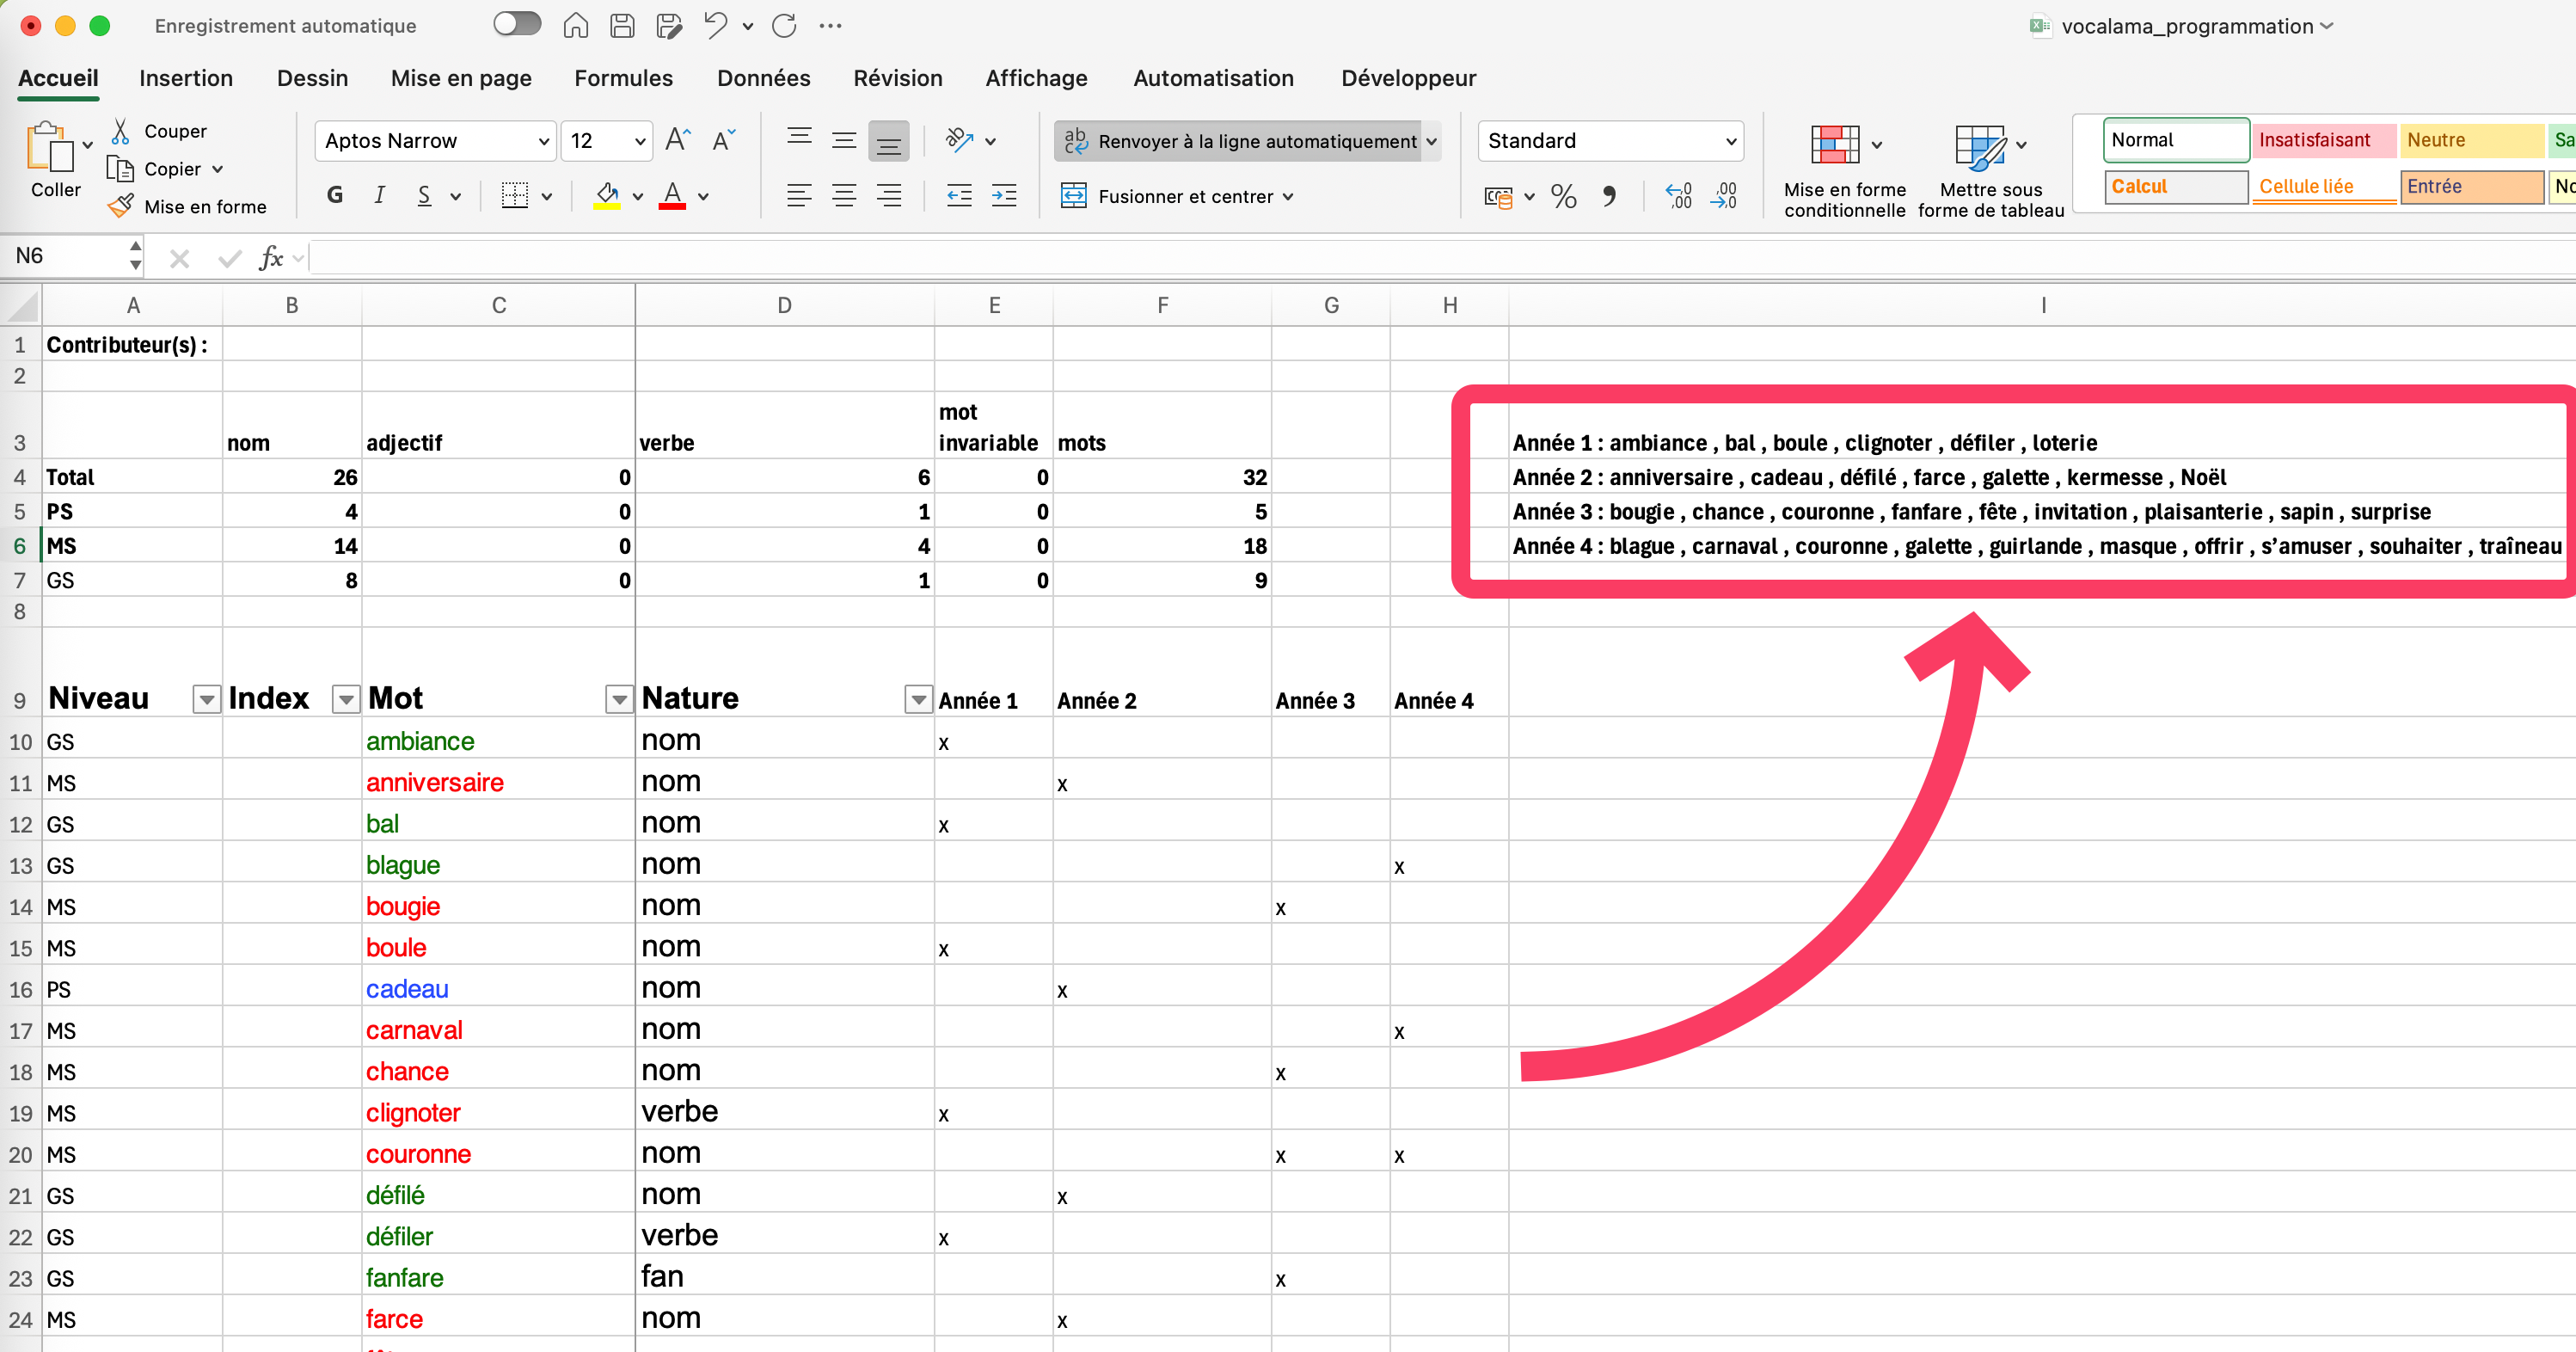Click the Redo circular arrow icon

[x=784, y=25]
